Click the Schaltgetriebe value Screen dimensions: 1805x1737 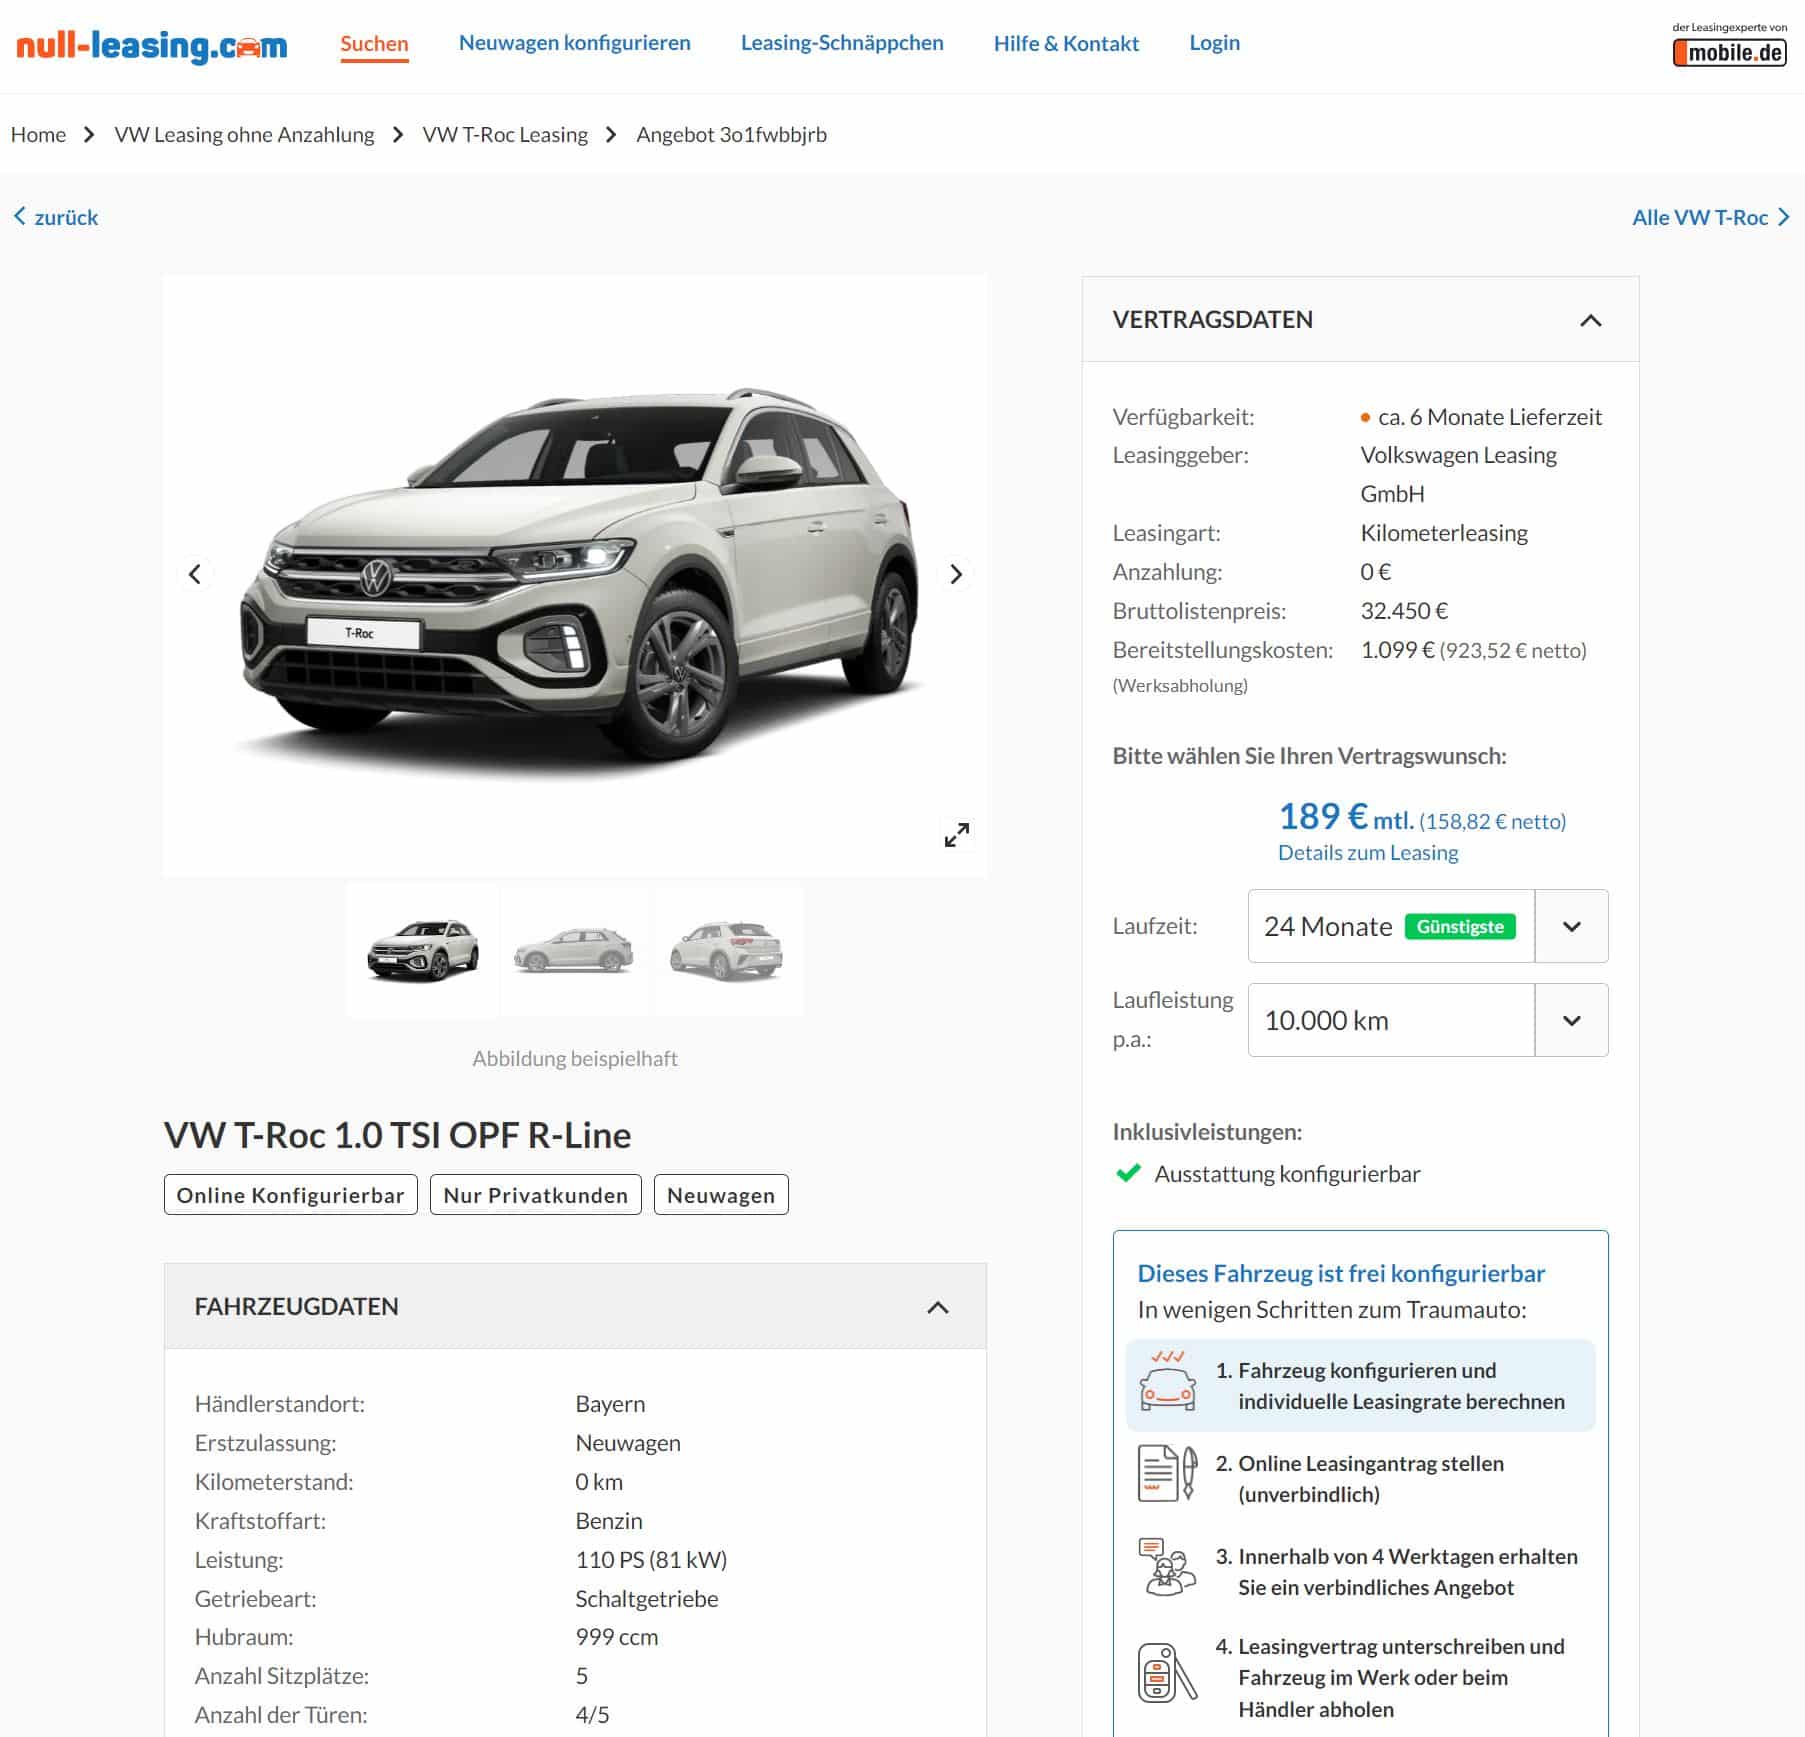click(646, 1599)
